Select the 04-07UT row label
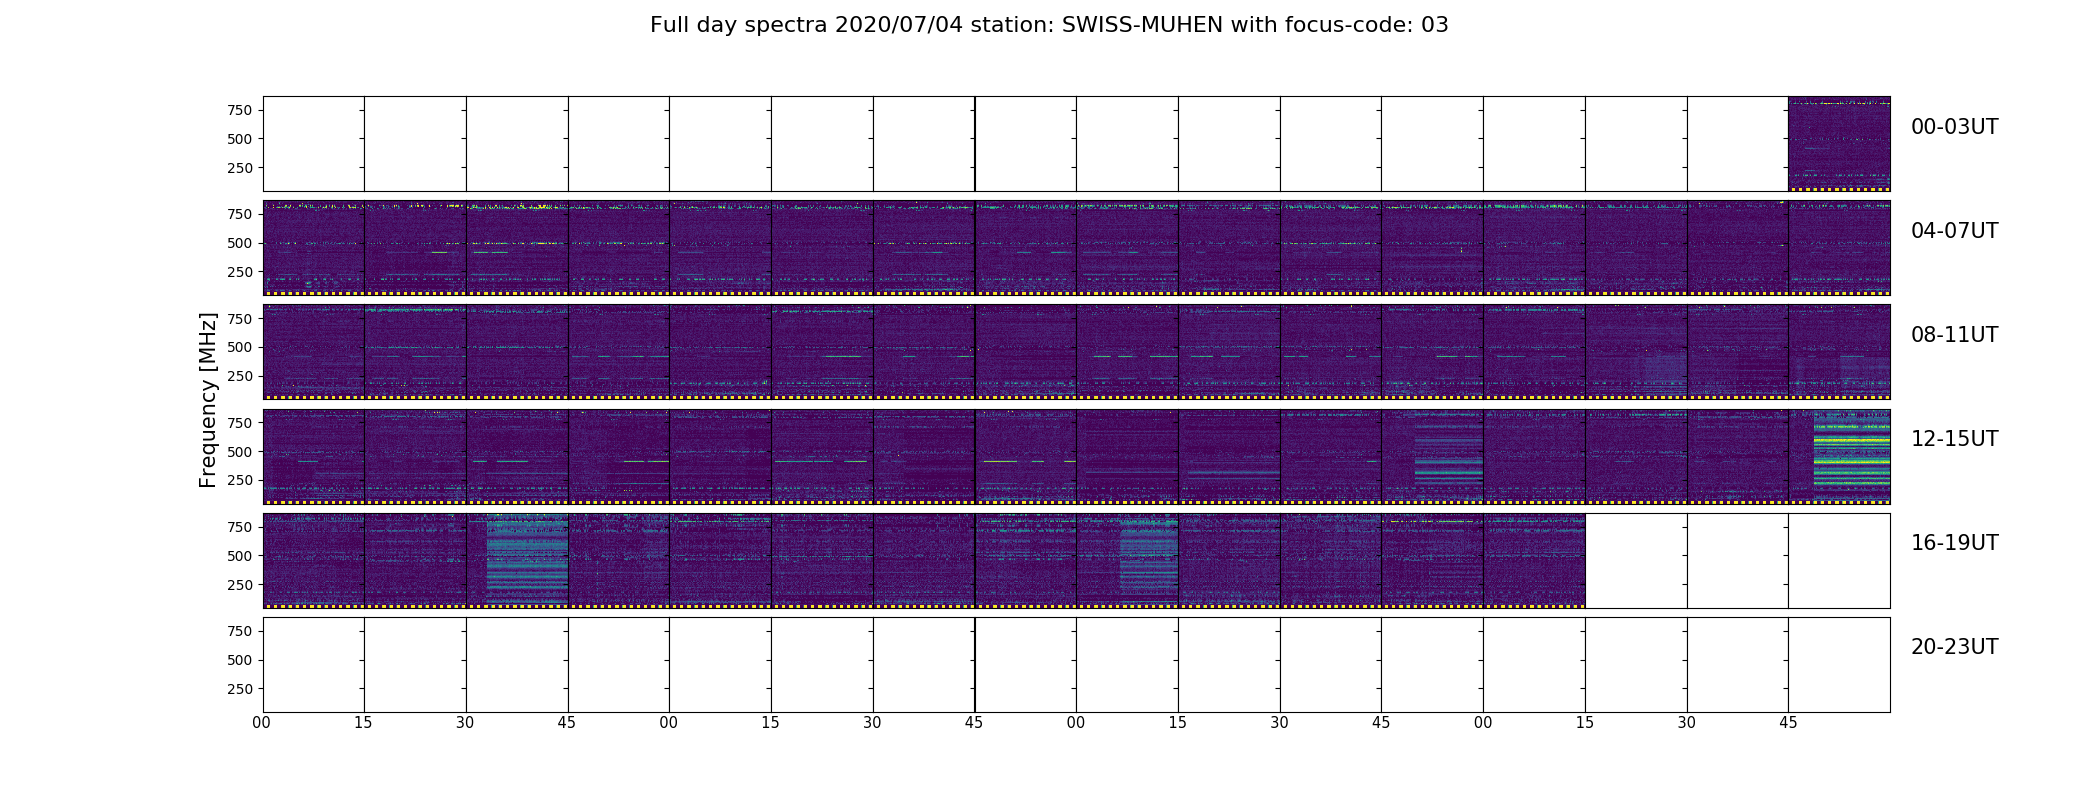The height and width of the screenshot is (800, 2100). tap(1954, 231)
